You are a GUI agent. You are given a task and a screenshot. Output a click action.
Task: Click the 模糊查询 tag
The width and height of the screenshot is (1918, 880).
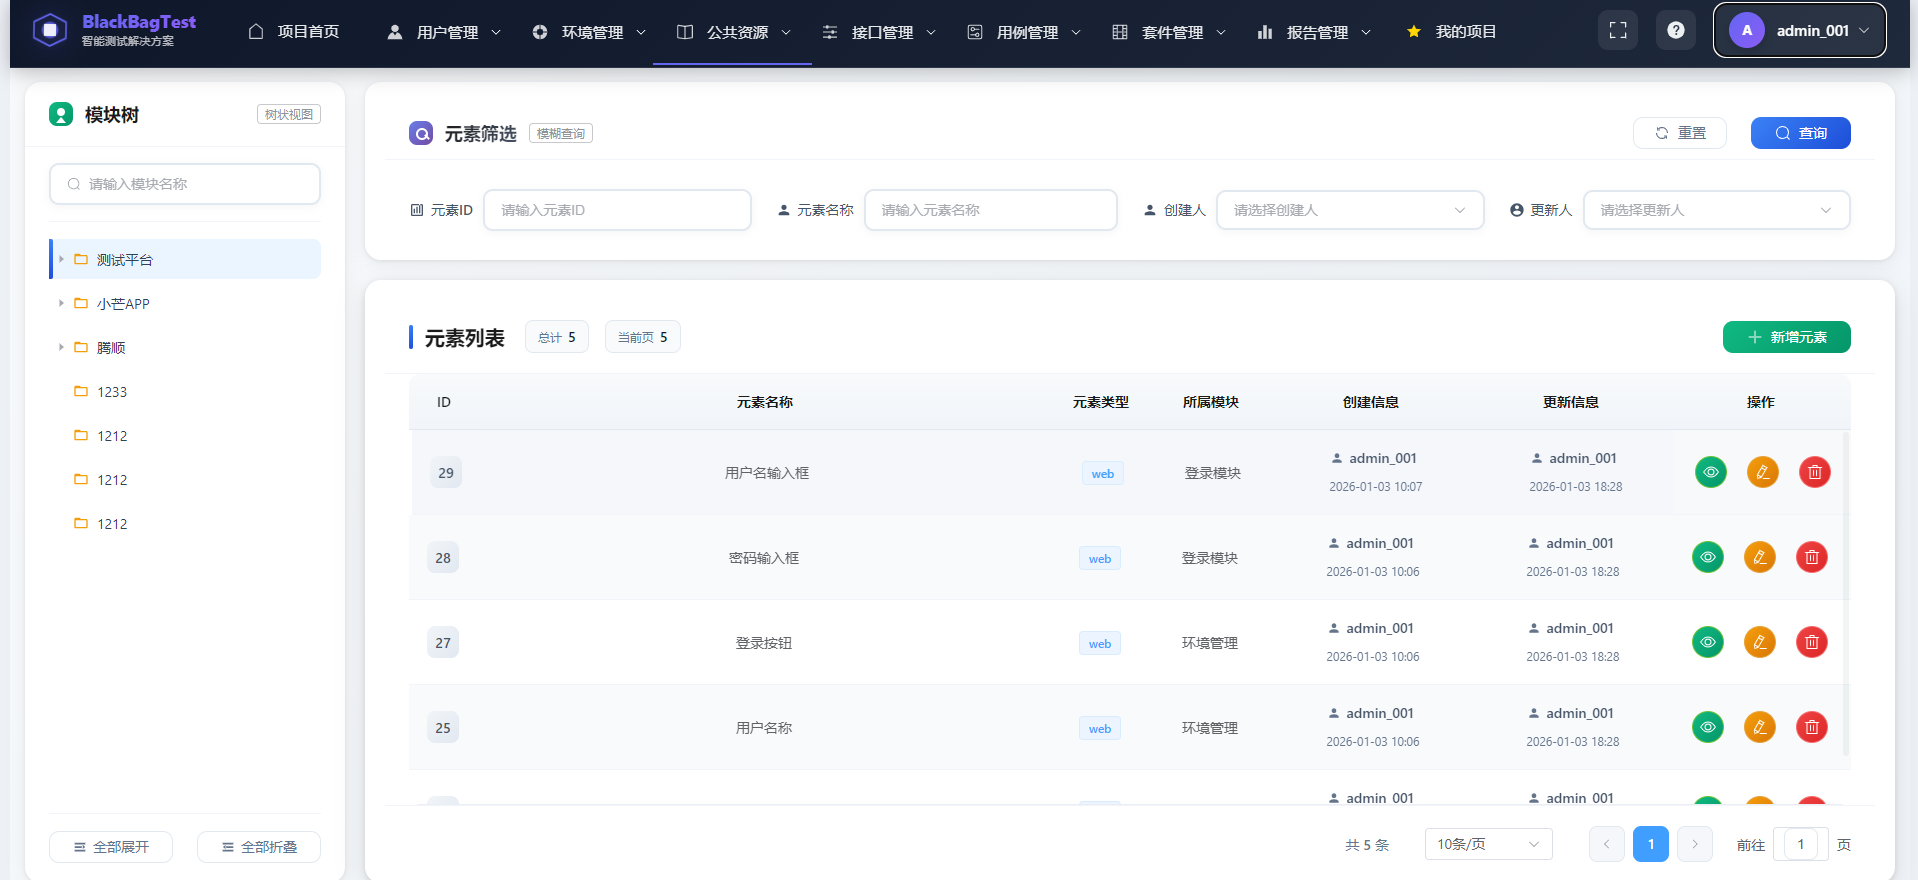click(561, 133)
